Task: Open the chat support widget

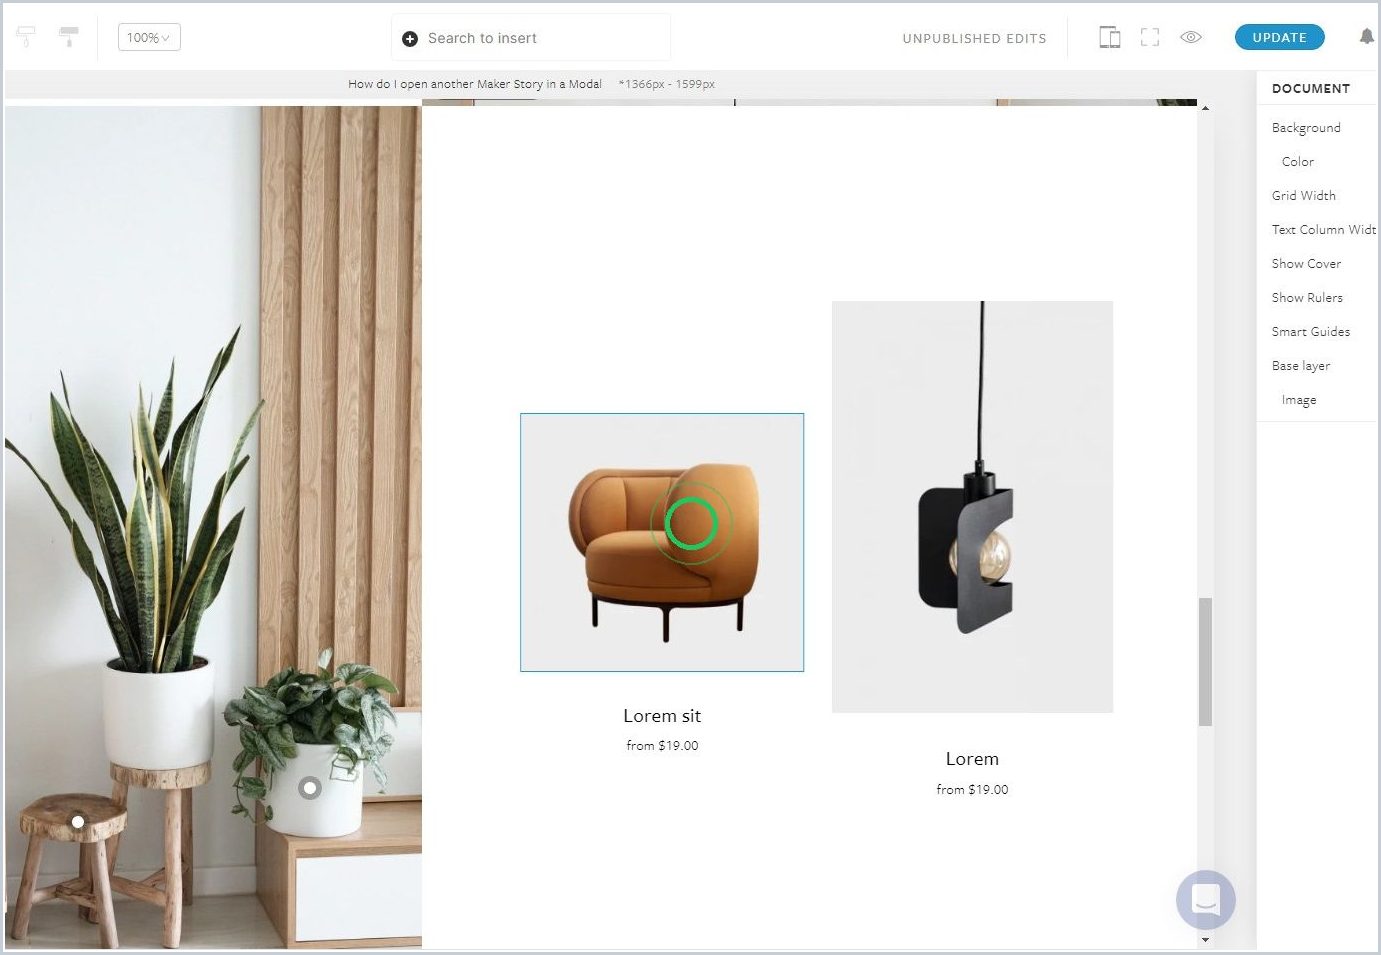Action: click(x=1206, y=900)
